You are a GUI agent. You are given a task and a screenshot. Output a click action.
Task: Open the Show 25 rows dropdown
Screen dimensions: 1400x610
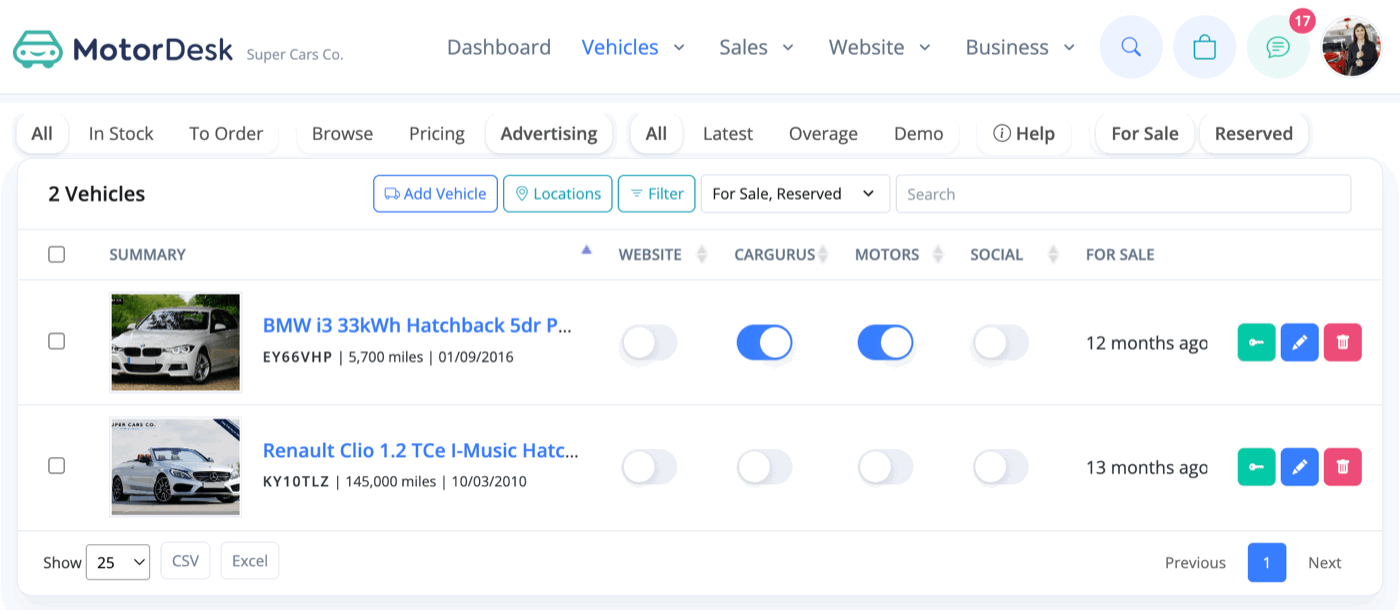(118, 562)
